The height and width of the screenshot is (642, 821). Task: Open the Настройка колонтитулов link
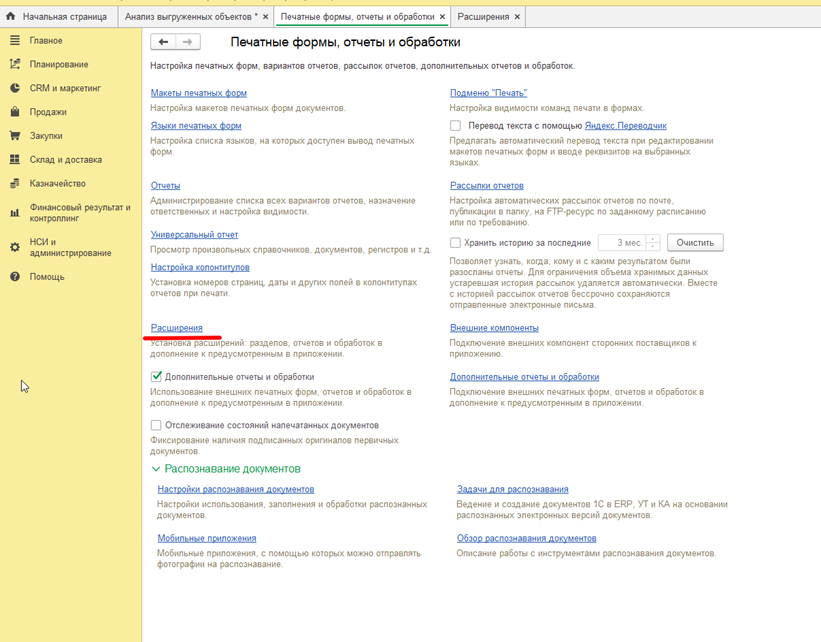200,267
